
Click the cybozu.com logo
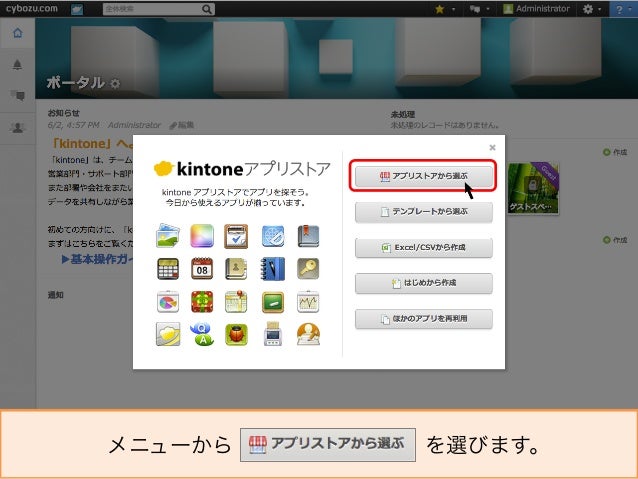click(31, 9)
